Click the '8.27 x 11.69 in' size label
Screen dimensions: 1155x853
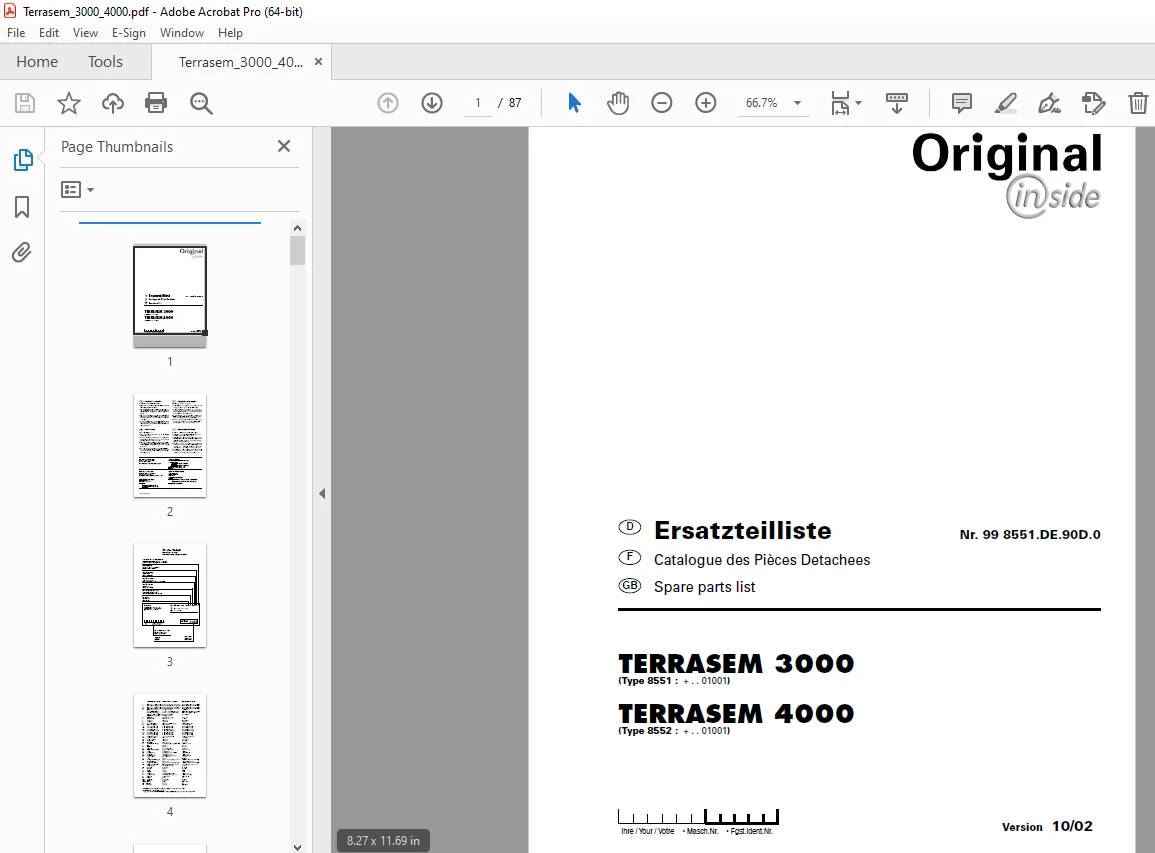(x=383, y=840)
